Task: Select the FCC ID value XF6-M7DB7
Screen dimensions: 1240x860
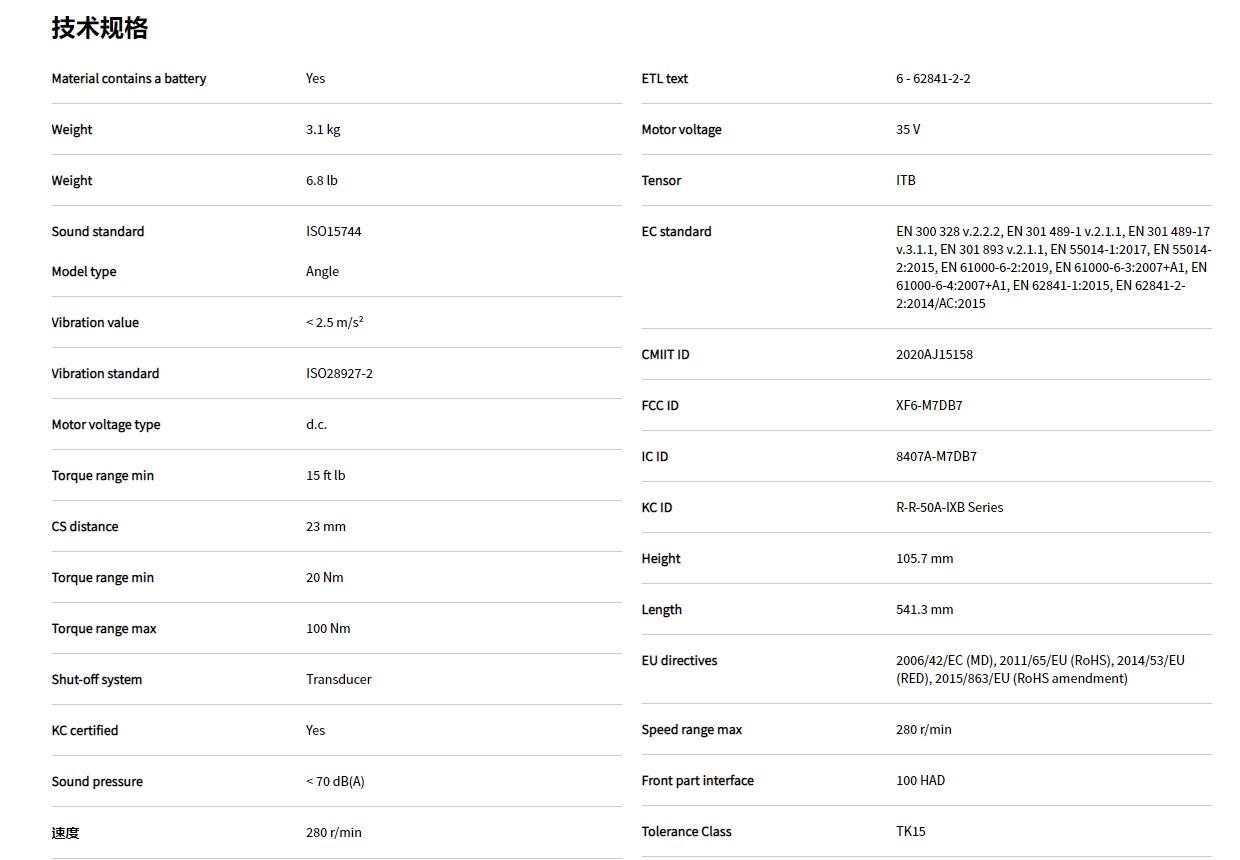Action: pyautogui.click(x=929, y=406)
